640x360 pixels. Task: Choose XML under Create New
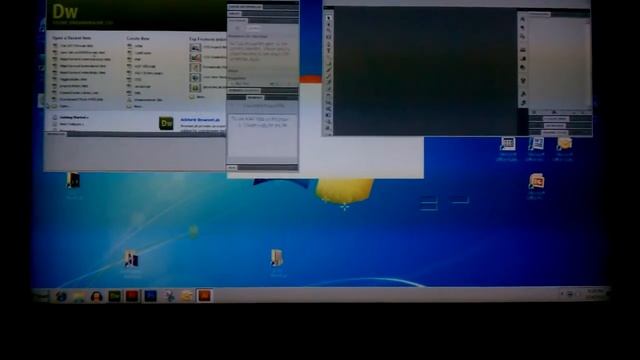(134, 93)
